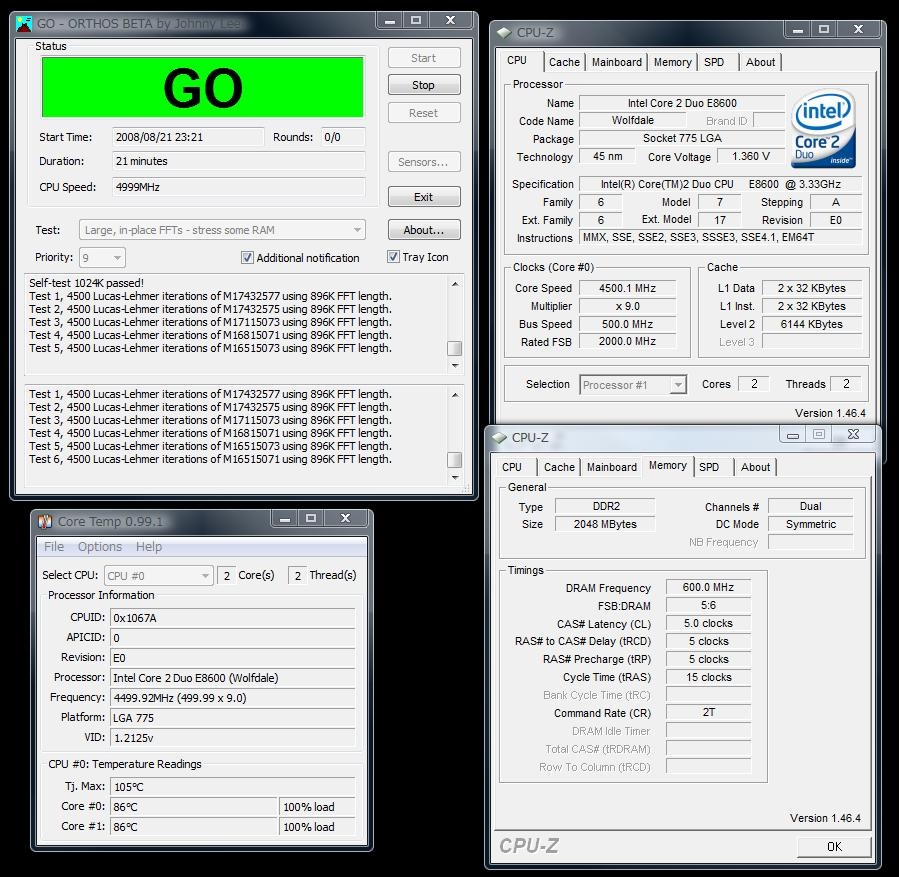The width and height of the screenshot is (899, 877).
Task: Close the upper CPU-Z window
Action: (857, 31)
